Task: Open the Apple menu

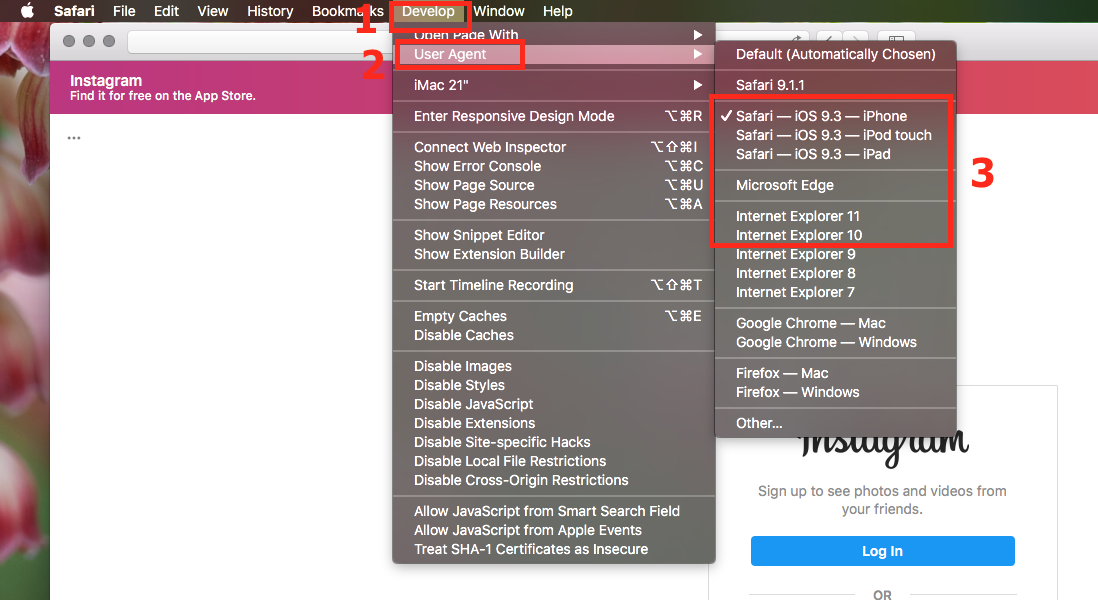Action: click(x=27, y=11)
